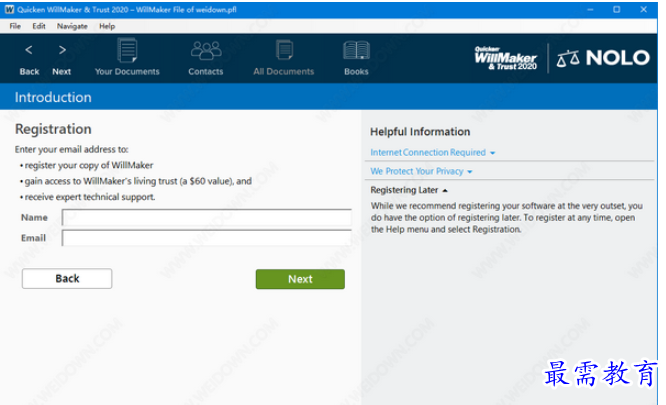Open the All Documents toolbar icon
This screenshot has width=666, height=405.
coord(284,58)
